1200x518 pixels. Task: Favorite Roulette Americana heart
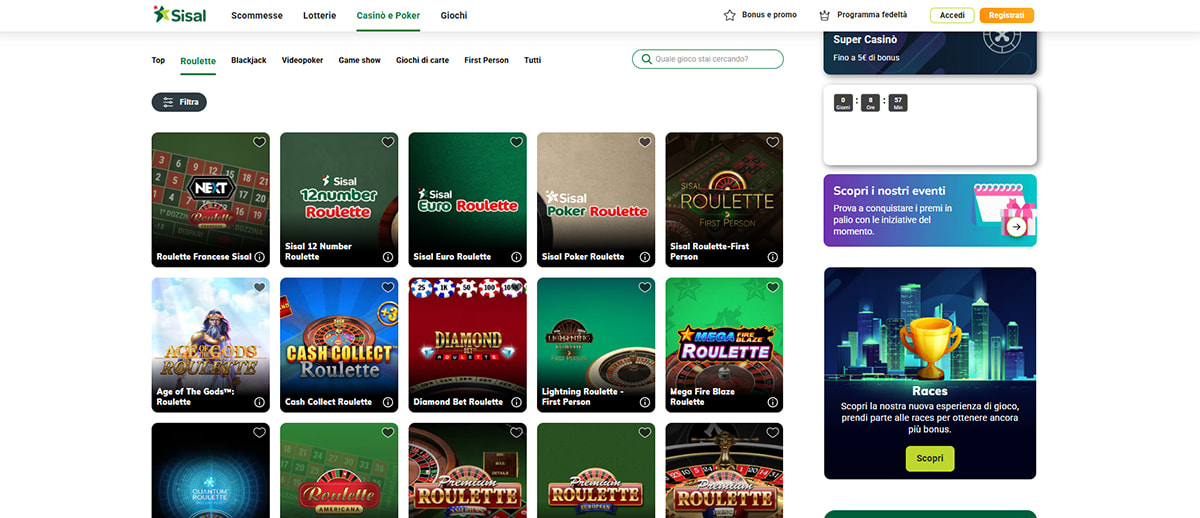(x=388, y=433)
